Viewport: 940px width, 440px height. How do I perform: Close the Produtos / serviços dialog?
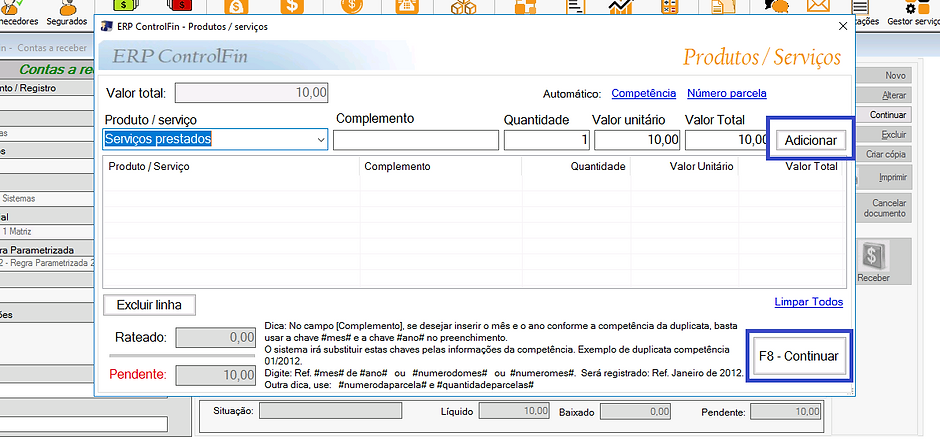coord(843,26)
